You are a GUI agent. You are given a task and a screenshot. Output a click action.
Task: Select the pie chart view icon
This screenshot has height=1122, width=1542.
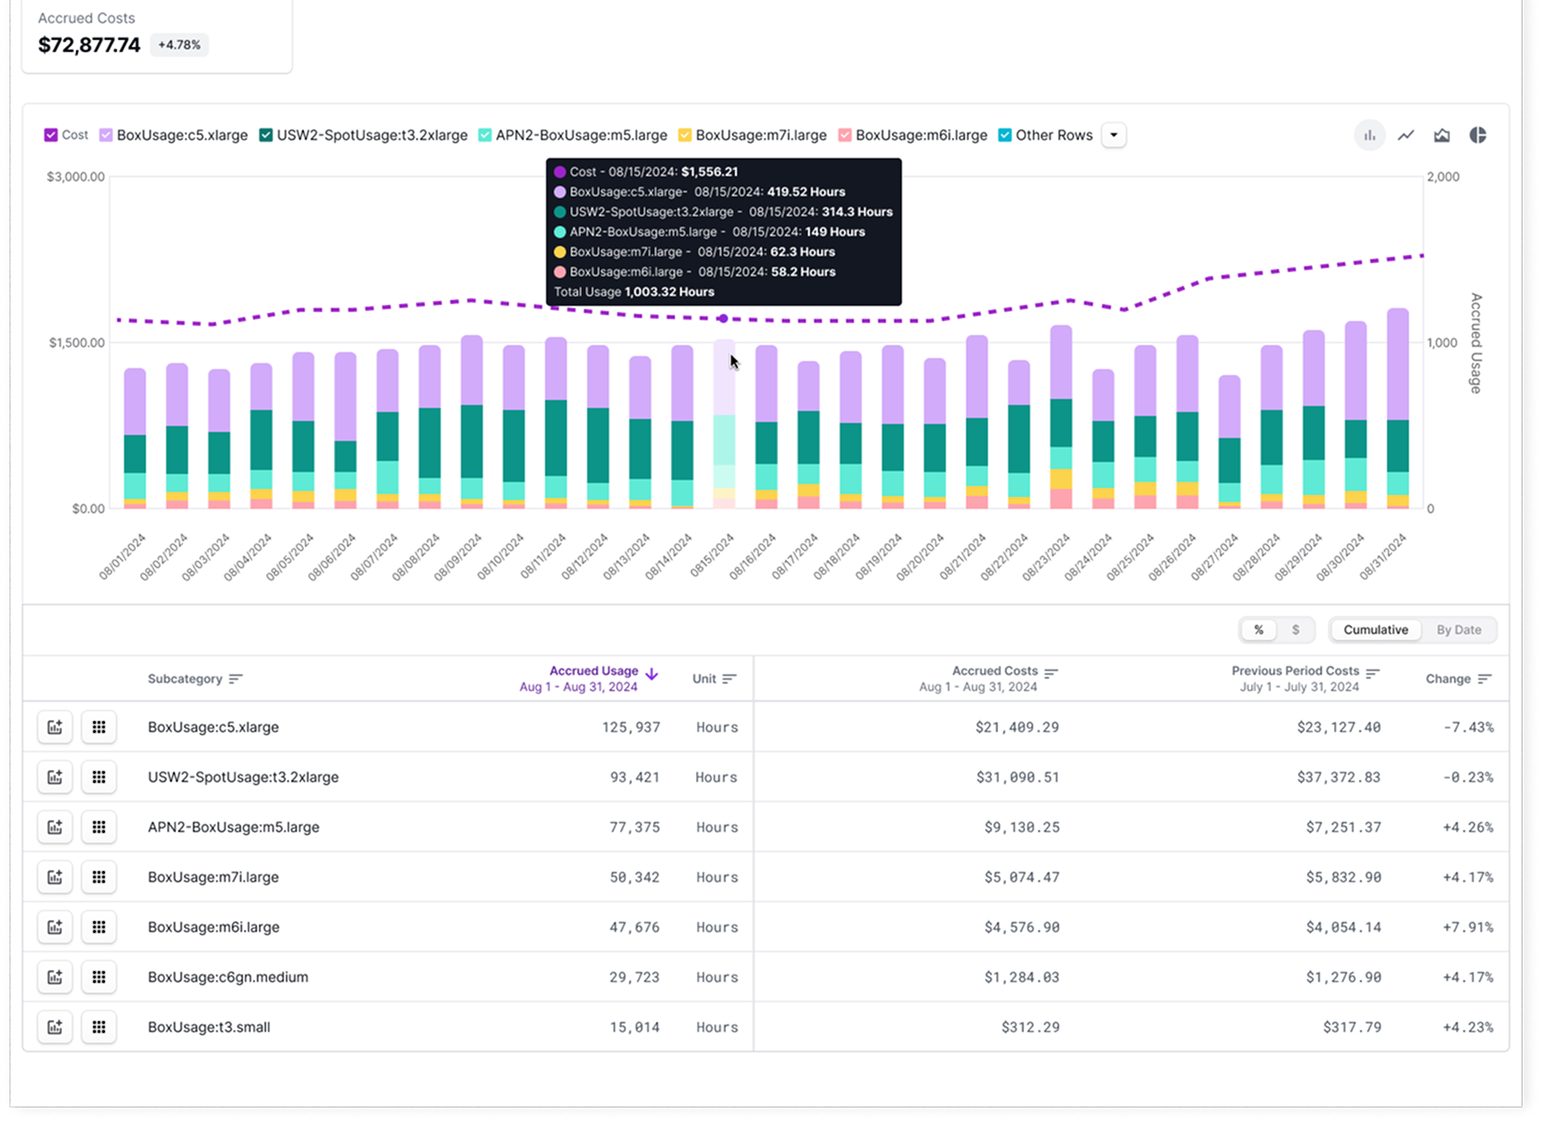1477,135
